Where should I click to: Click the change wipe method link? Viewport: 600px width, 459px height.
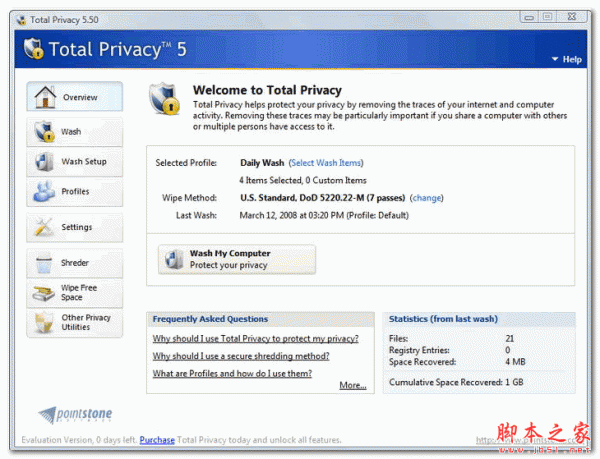(426, 198)
